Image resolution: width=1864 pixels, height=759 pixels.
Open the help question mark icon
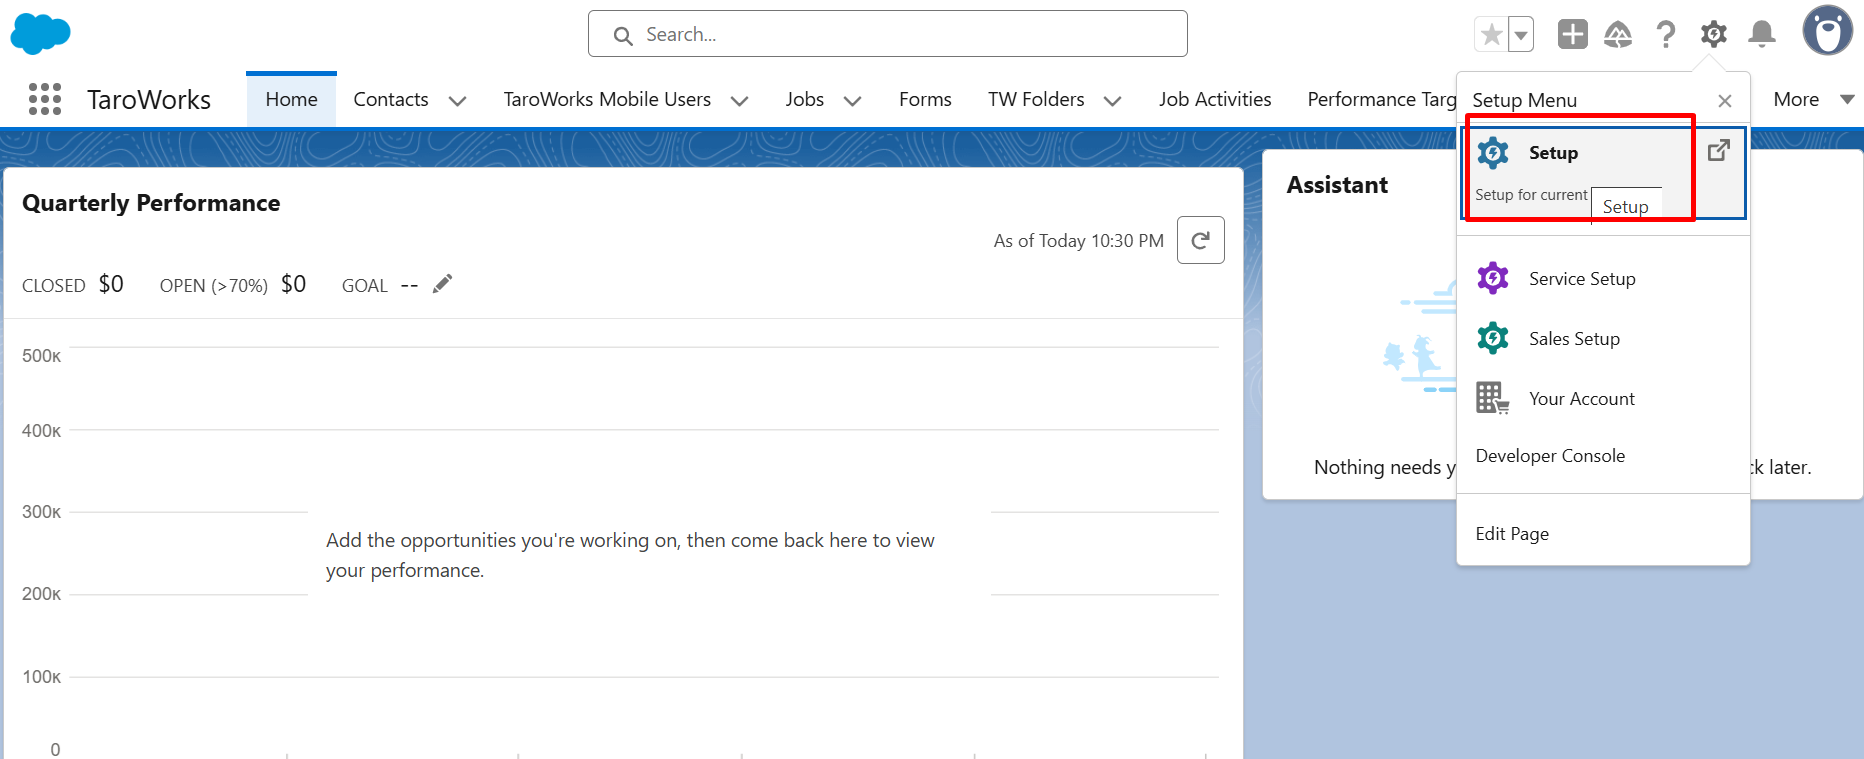point(1666,35)
